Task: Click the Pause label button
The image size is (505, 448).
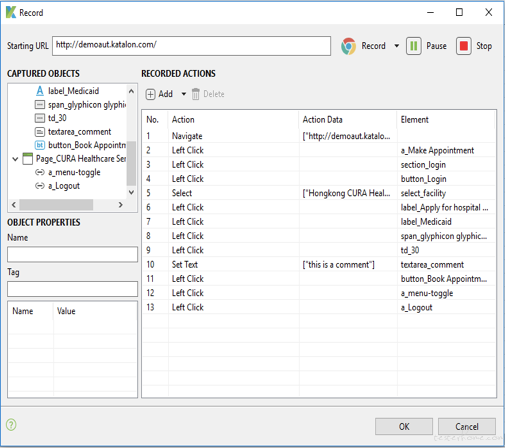Action: [436, 46]
